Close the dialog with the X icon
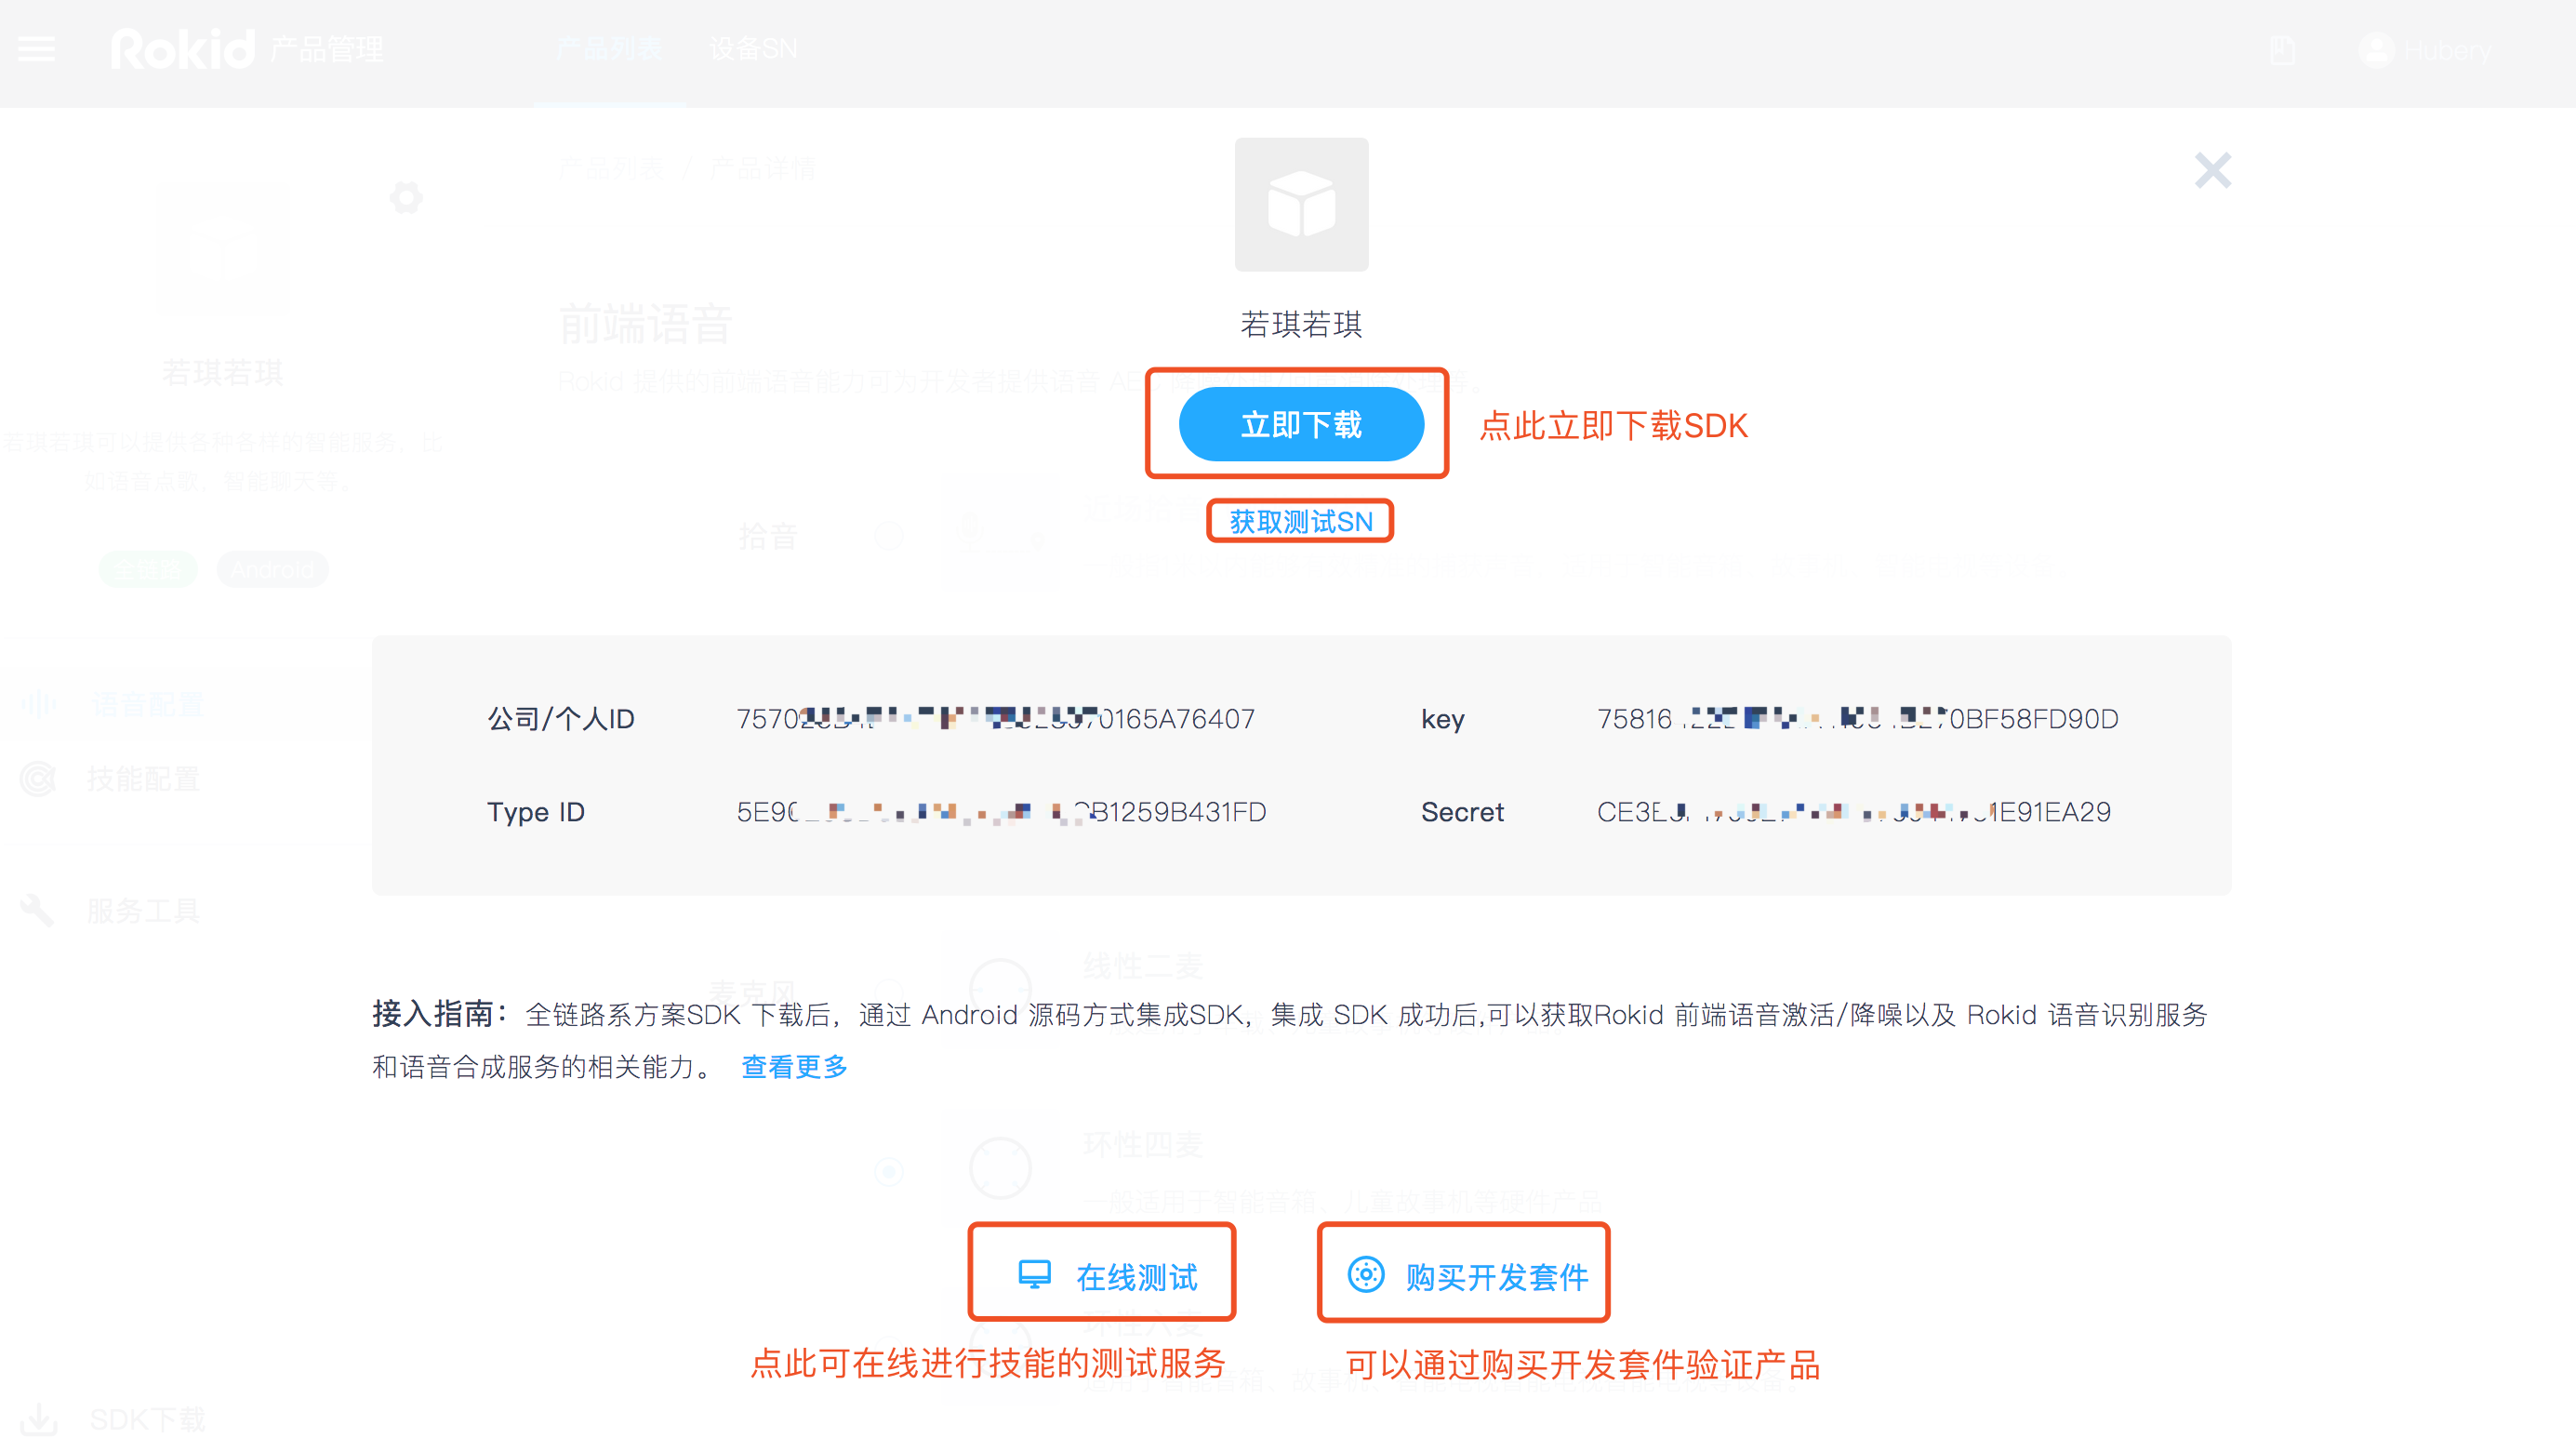Screen dimensions: 2576x1438 [x=2213, y=171]
